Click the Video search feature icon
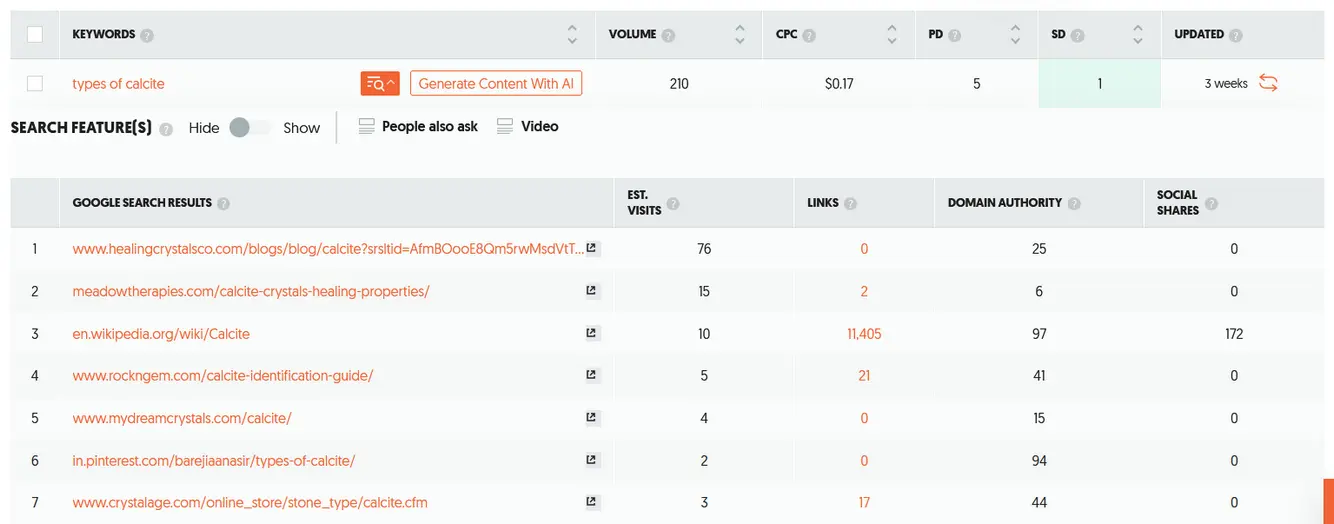1334x524 pixels. [505, 127]
